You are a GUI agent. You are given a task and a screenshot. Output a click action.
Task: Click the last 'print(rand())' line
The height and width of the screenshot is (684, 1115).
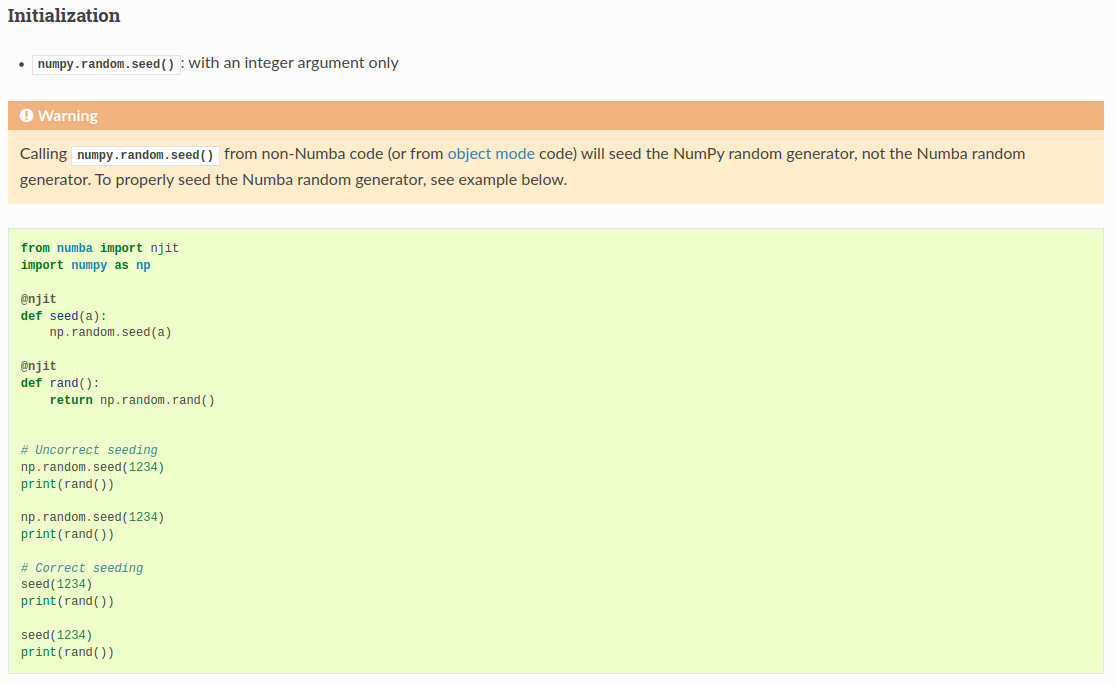[x=67, y=652]
